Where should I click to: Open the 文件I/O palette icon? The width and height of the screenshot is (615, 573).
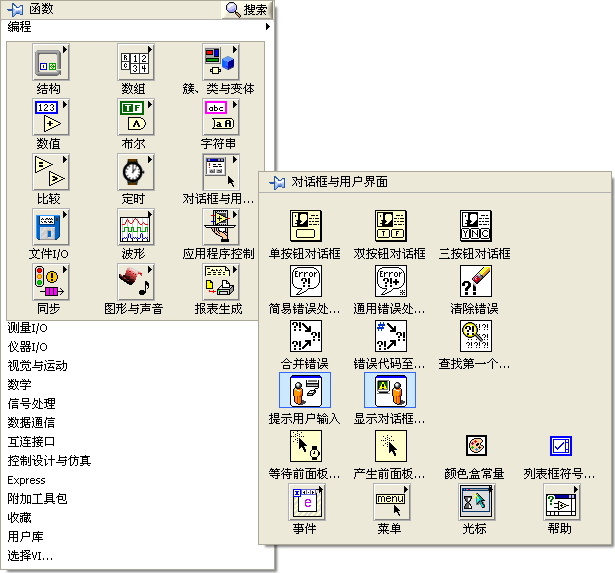(x=48, y=228)
